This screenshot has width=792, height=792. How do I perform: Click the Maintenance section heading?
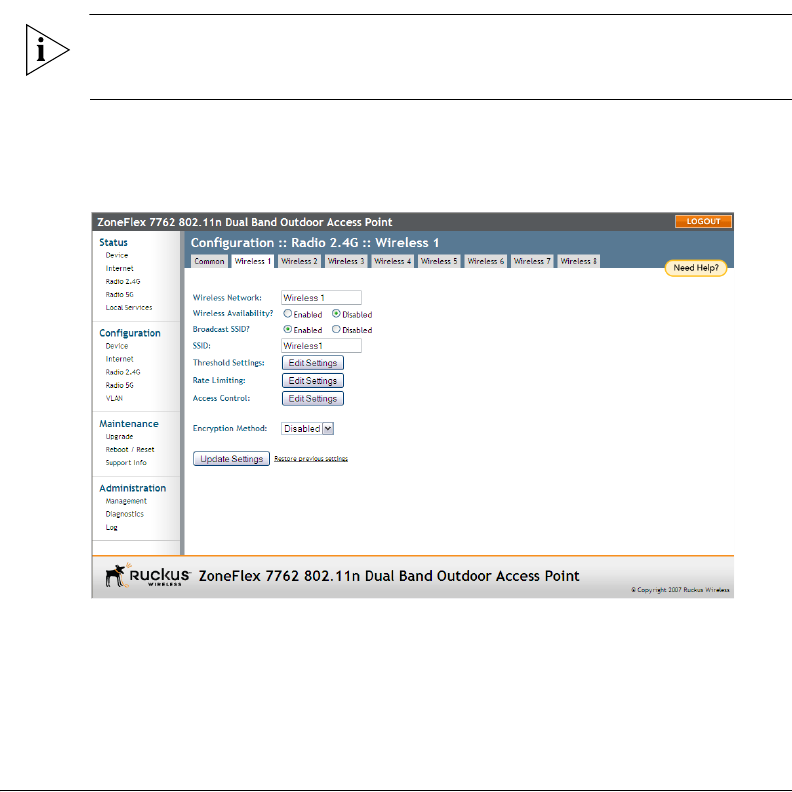click(129, 424)
